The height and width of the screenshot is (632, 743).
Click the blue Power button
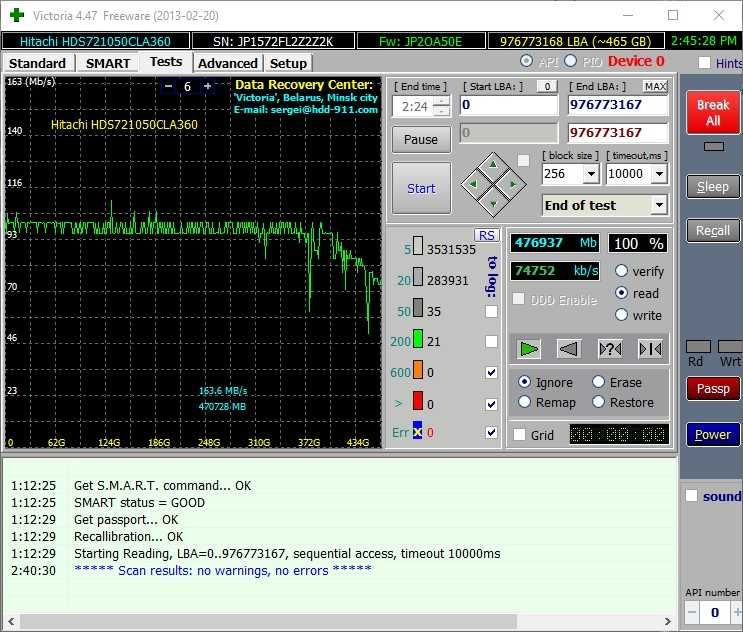pyautogui.click(x=713, y=434)
